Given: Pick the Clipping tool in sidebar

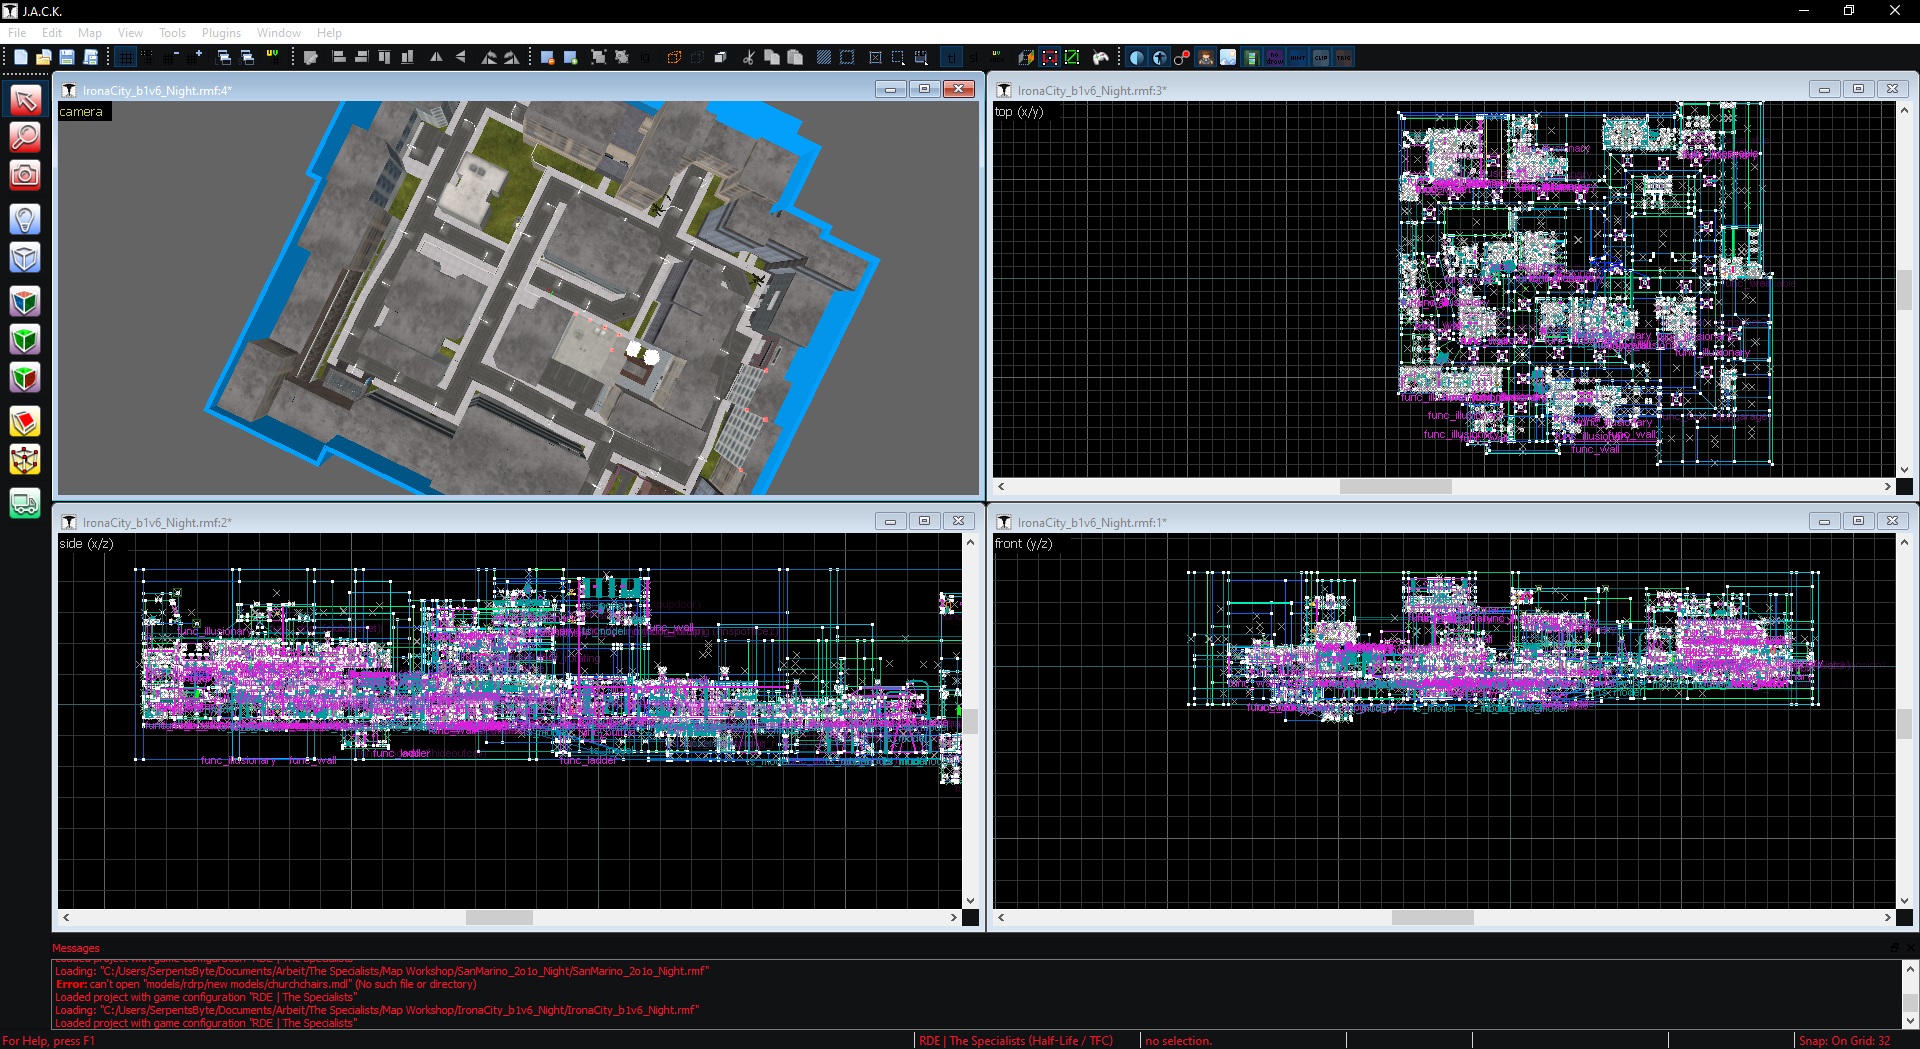Looking at the screenshot, I should coord(25,422).
